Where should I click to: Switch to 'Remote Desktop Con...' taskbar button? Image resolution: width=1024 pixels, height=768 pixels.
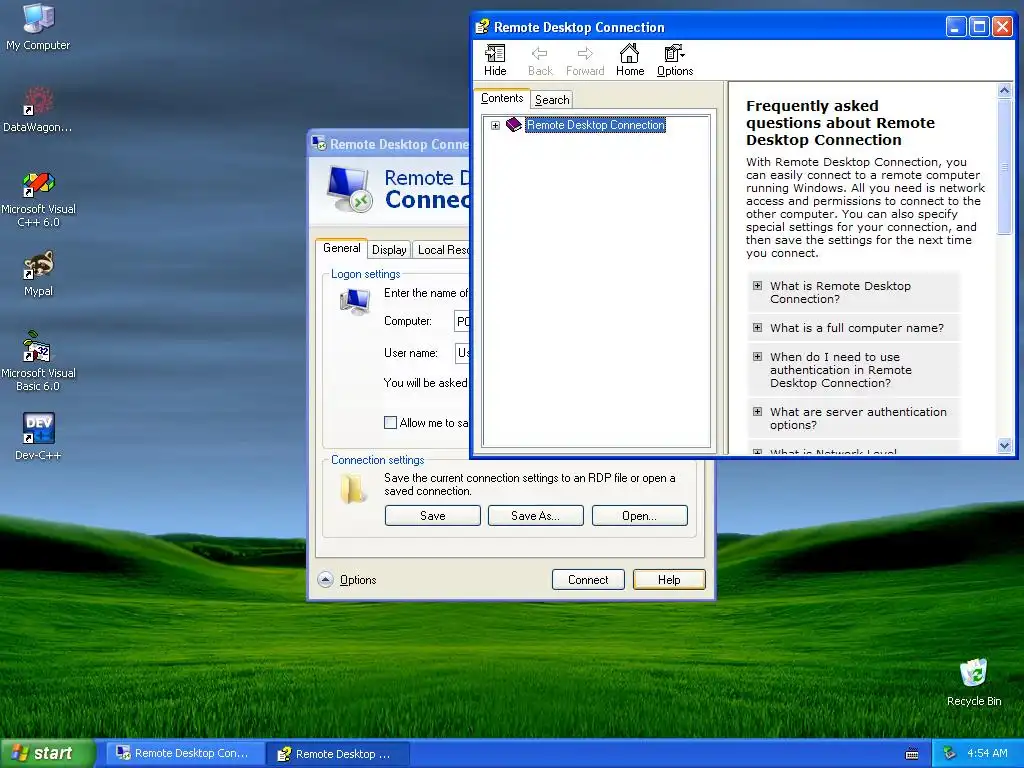185,753
